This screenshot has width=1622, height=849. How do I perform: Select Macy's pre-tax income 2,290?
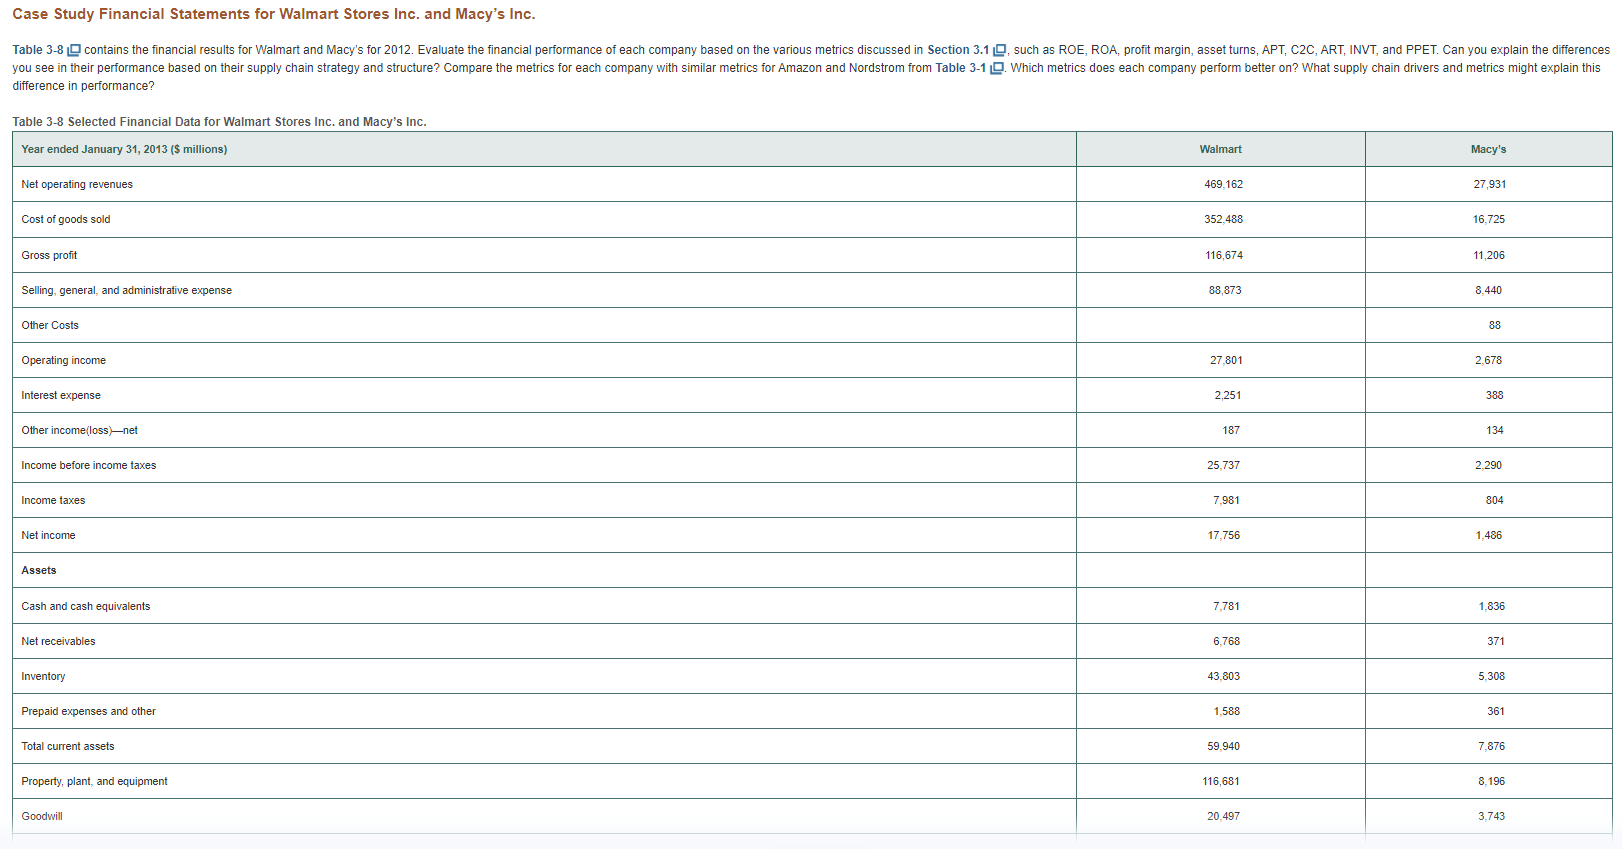click(x=1488, y=465)
